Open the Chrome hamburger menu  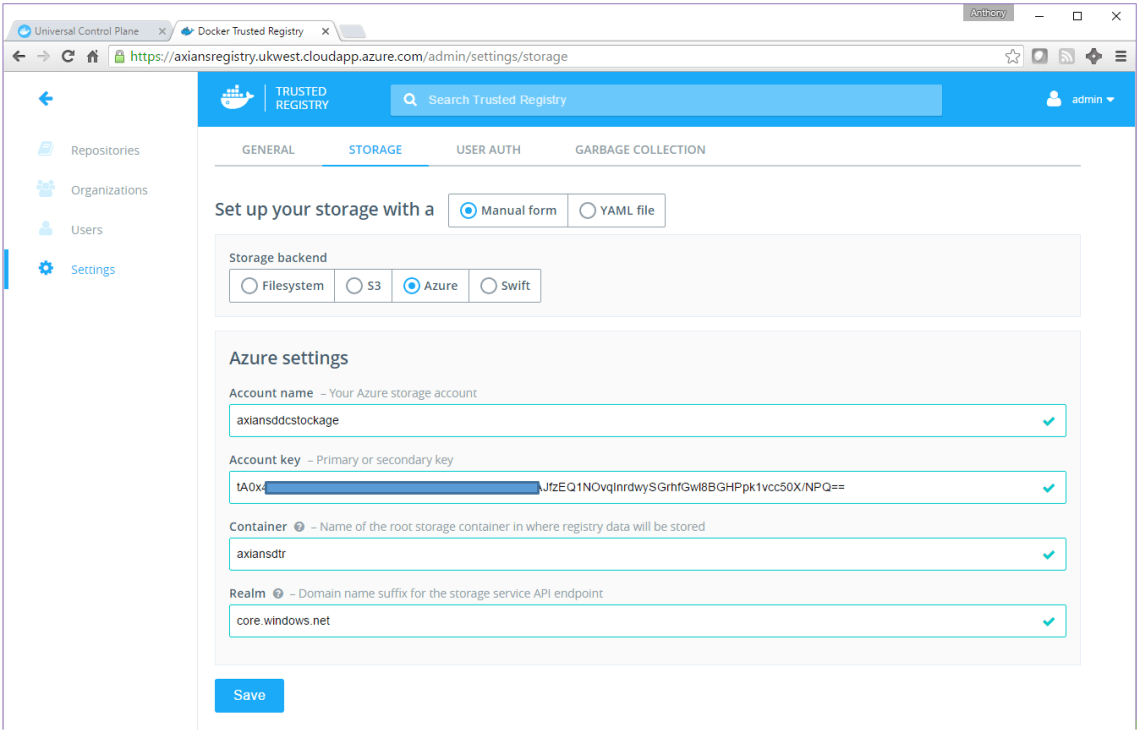1121,56
